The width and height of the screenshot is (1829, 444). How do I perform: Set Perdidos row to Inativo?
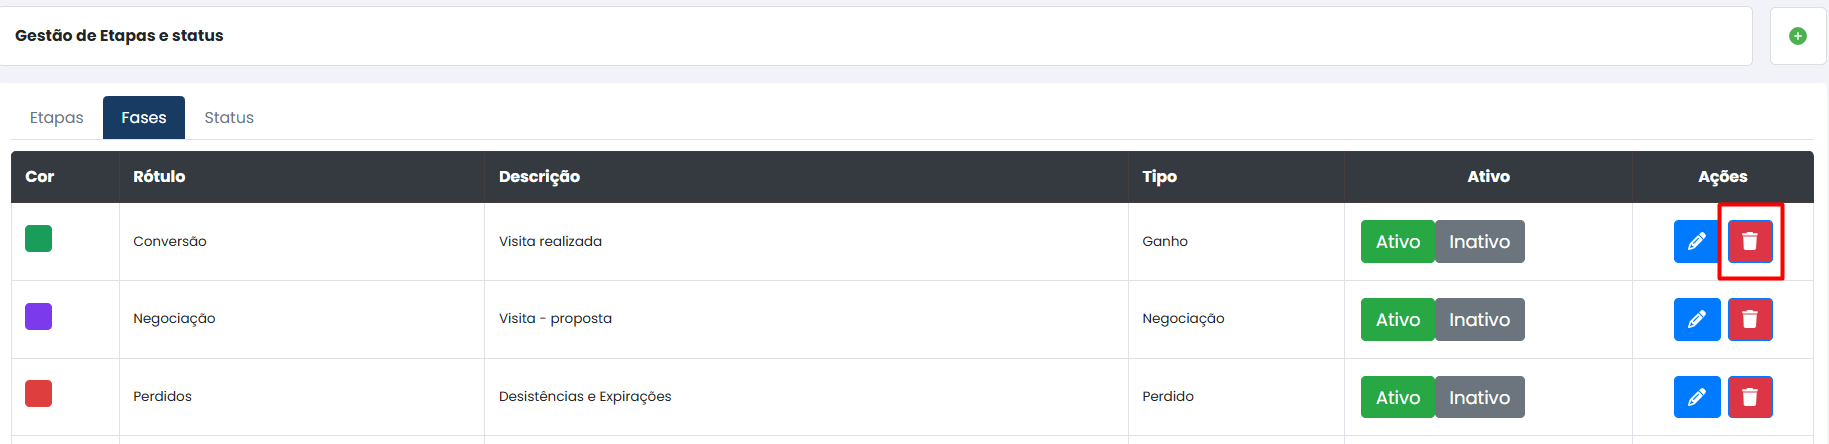pyautogui.click(x=1479, y=397)
